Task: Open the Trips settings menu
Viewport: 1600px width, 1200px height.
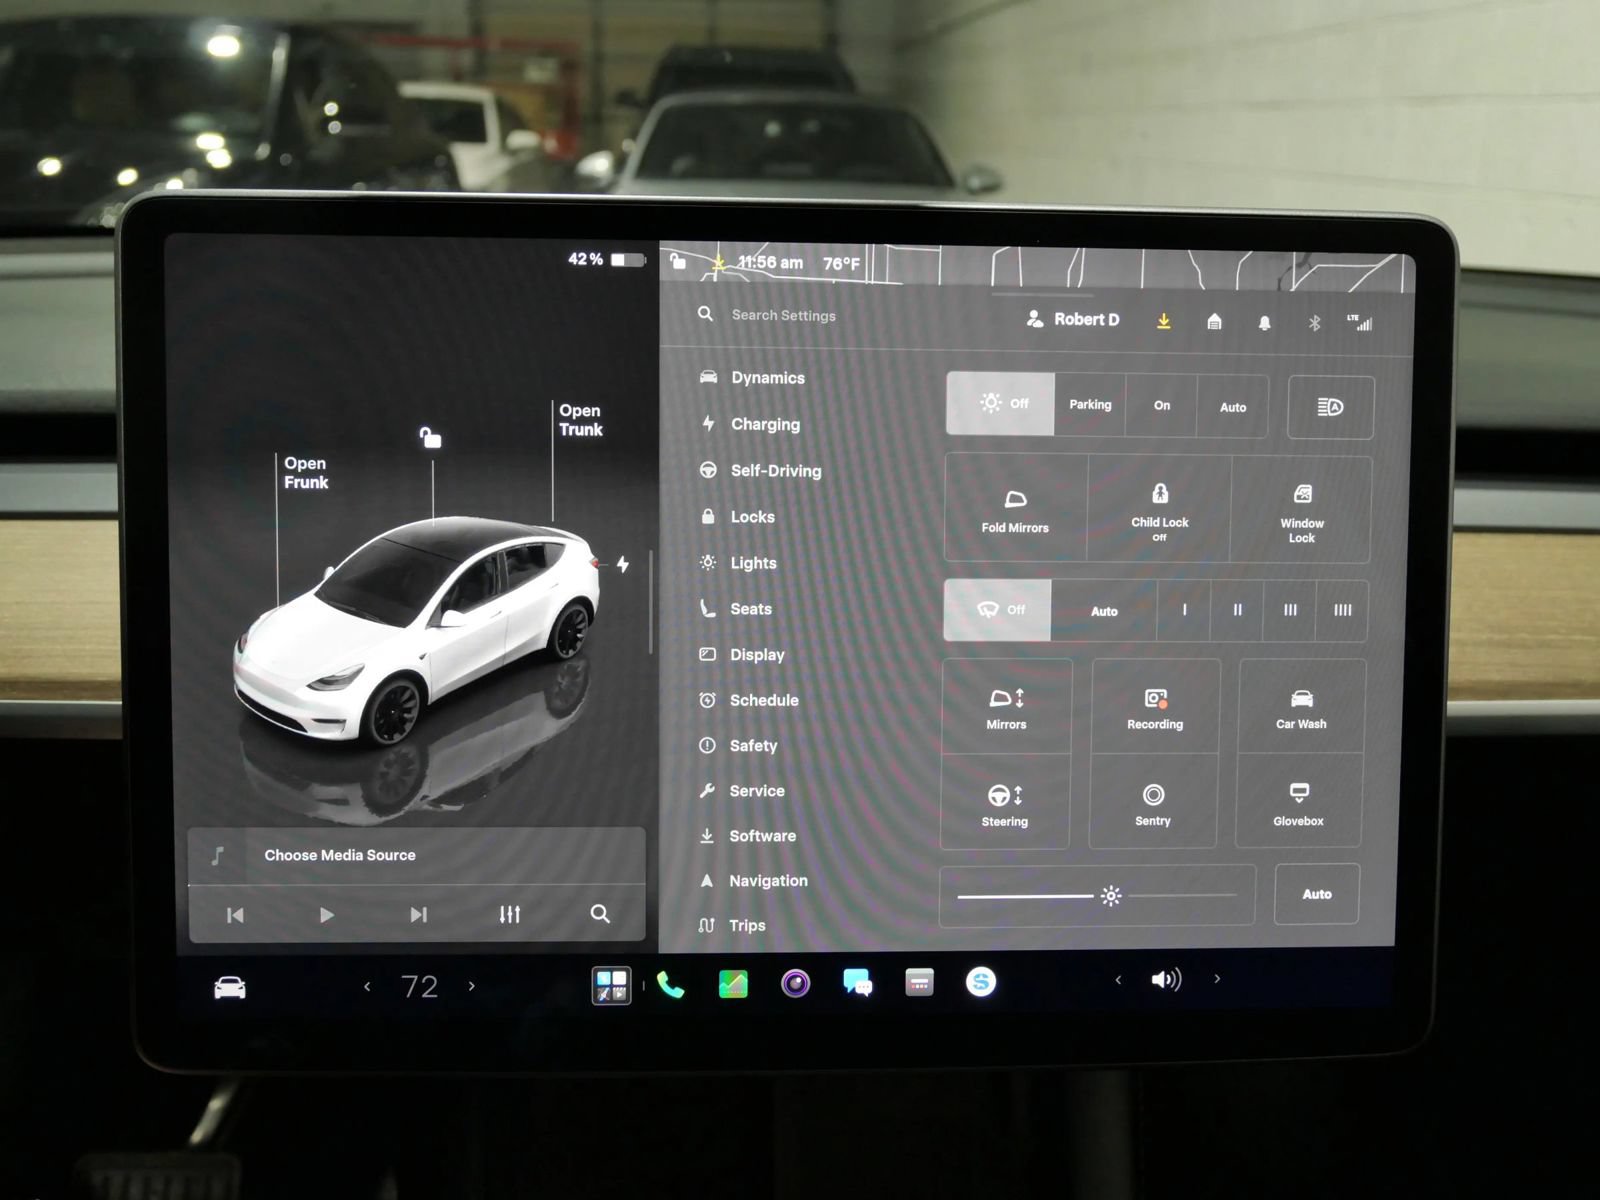Action: tap(732, 926)
